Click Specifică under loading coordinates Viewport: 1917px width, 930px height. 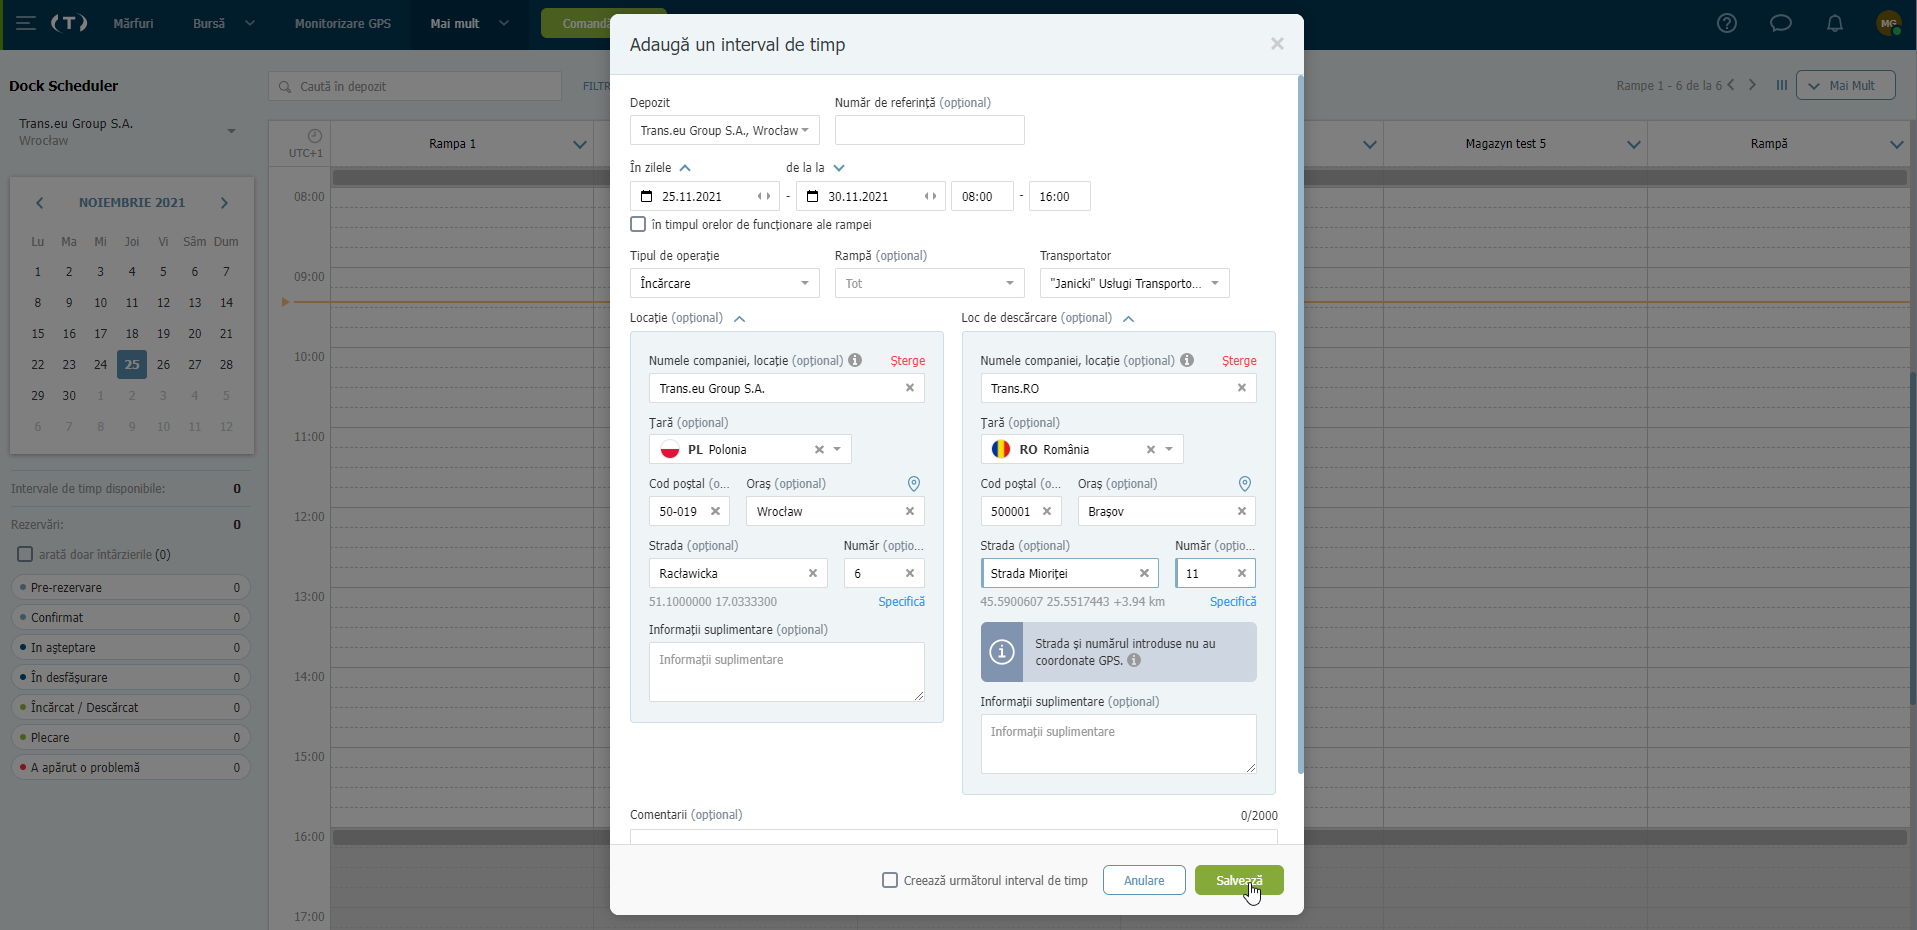click(x=901, y=602)
